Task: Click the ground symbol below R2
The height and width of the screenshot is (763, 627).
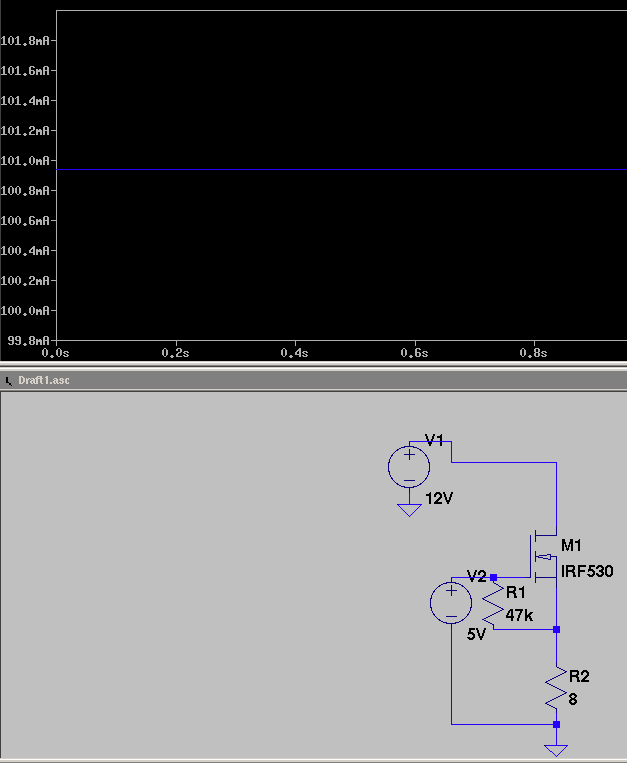Action: tap(556, 750)
